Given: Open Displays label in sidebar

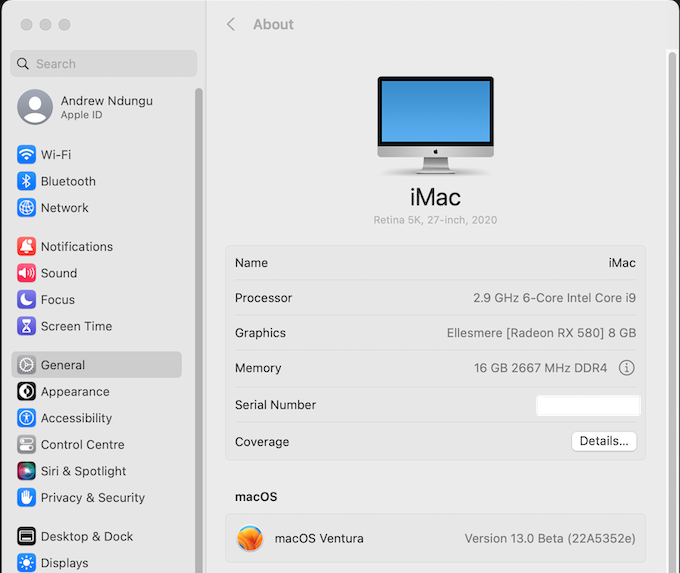Looking at the screenshot, I should [x=65, y=563].
